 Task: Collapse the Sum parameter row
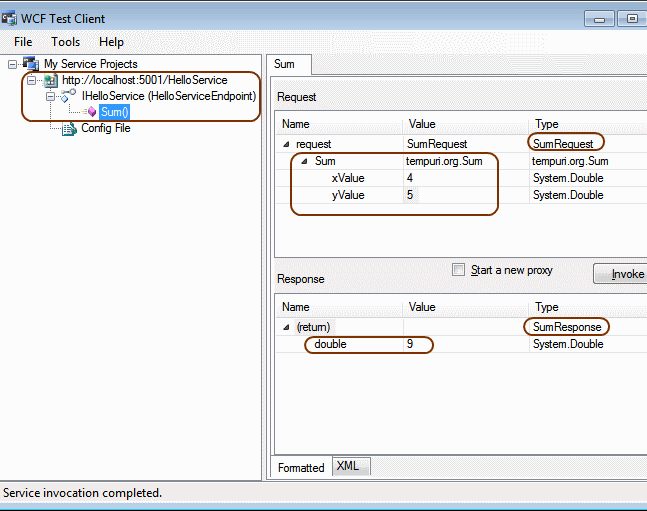(x=305, y=161)
